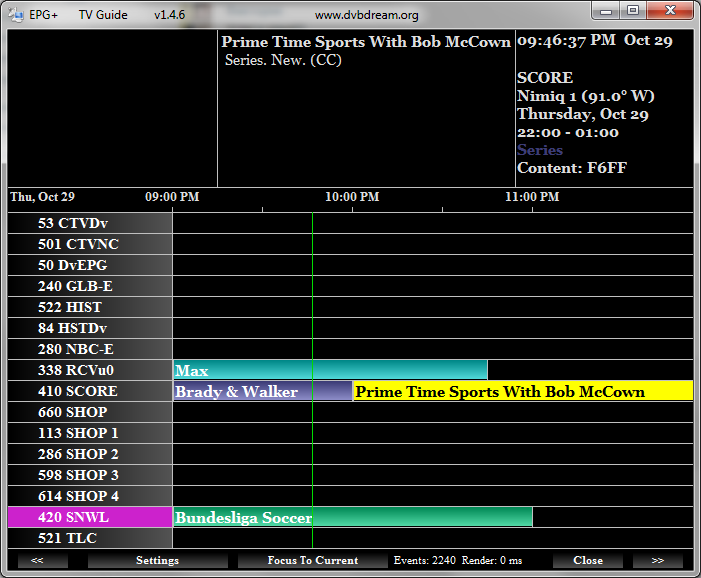Viewport: 701px width, 578px height.
Task: Click the EPG+ app icon in title bar
Action: (16, 15)
